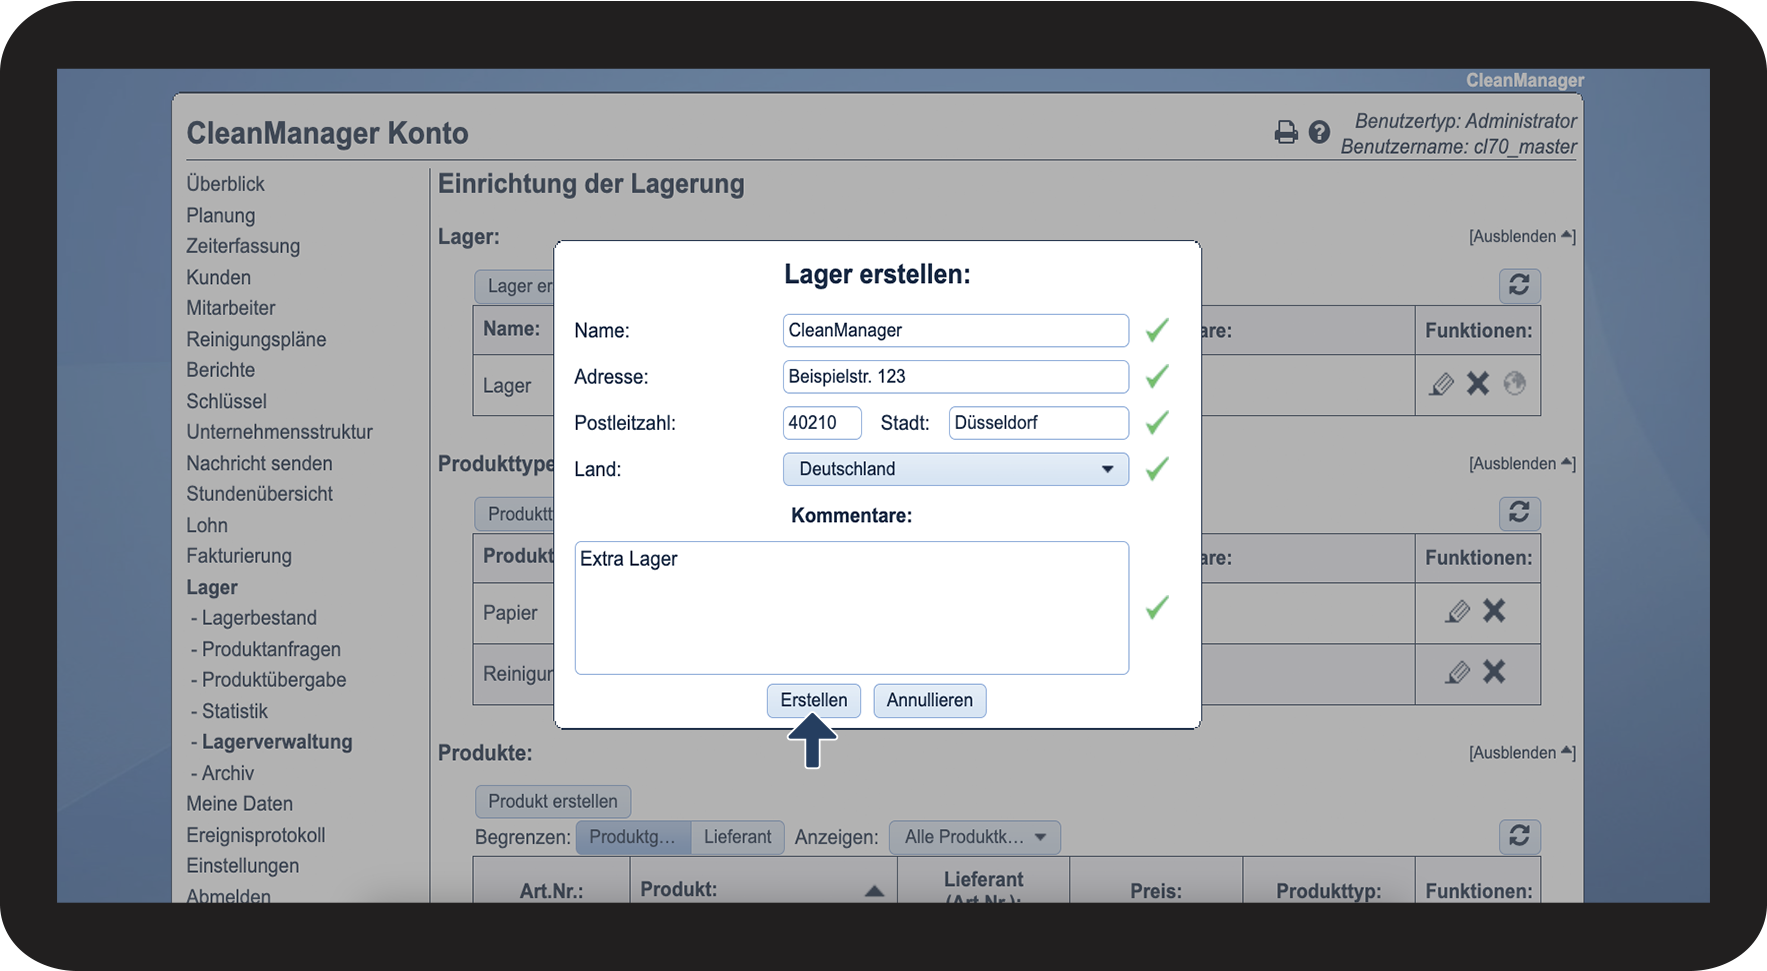The width and height of the screenshot is (1767, 971).
Task: Go to Reinigungspläne in sidebar menu
Action: click(256, 339)
